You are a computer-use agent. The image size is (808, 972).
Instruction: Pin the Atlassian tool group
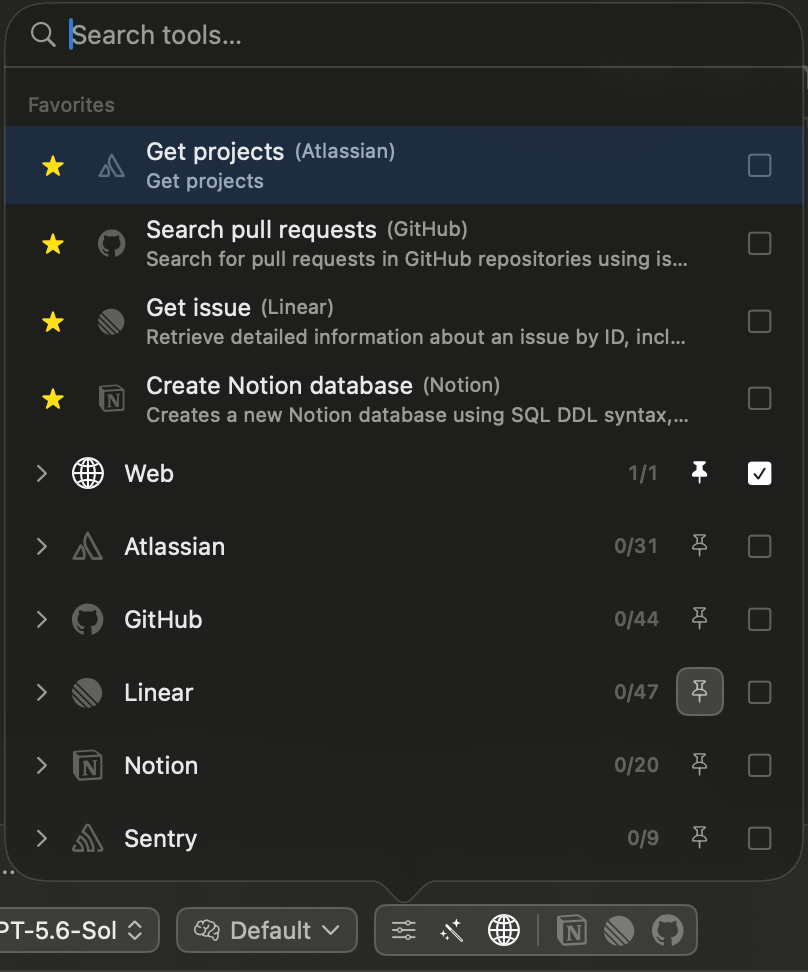coord(699,546)
